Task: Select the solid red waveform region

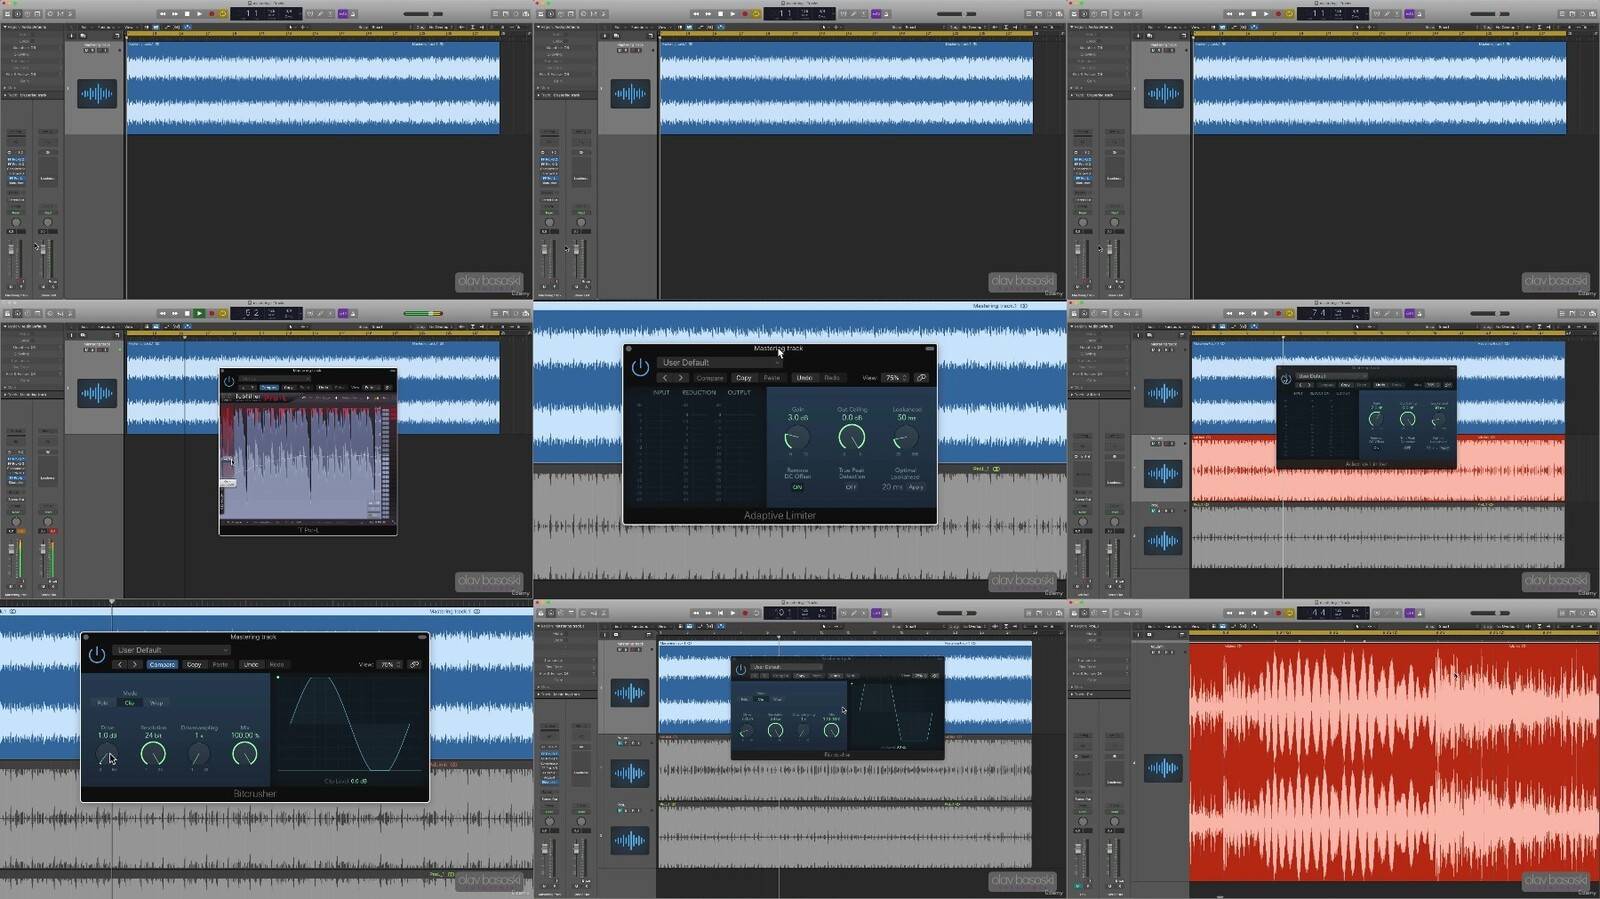Action: [x=1394, y=762]
